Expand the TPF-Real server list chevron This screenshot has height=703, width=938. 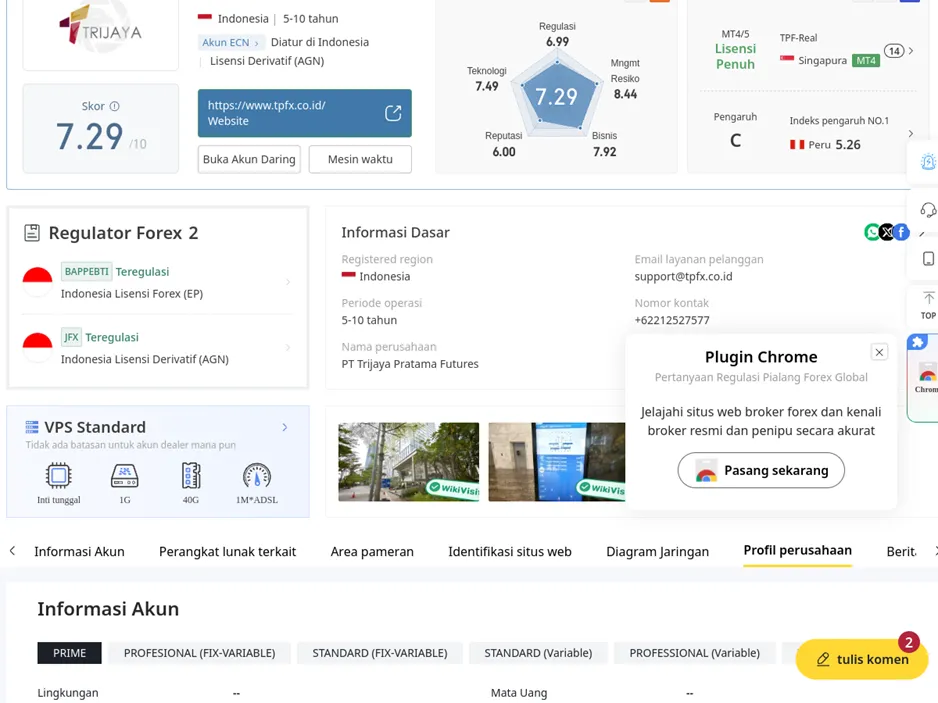[x=911, y=51]
